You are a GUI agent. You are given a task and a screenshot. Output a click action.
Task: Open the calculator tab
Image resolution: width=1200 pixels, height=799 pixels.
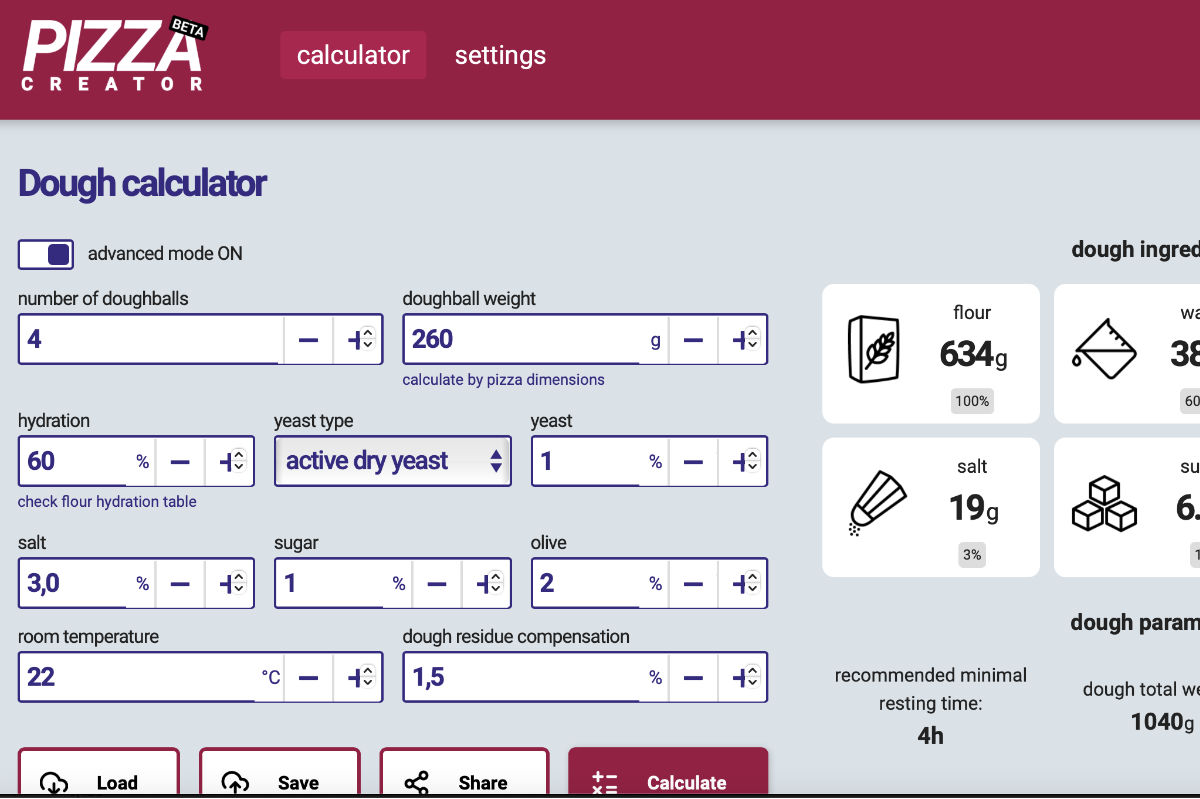(x=353, y=55)
